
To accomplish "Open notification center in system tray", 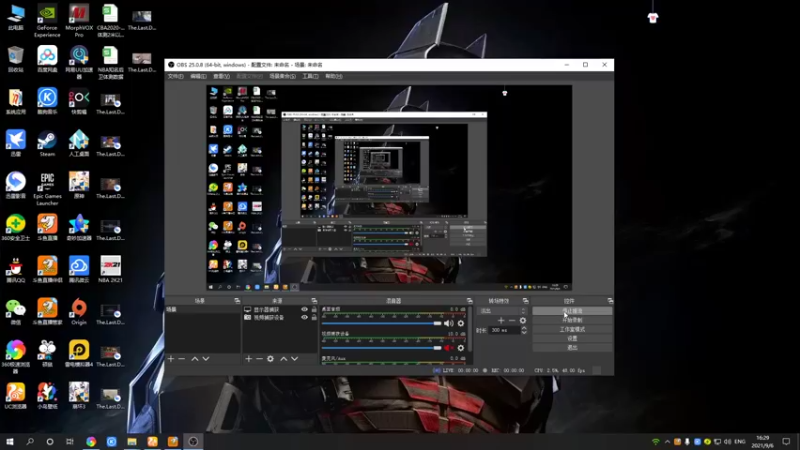I will click(x=786, y=441).
